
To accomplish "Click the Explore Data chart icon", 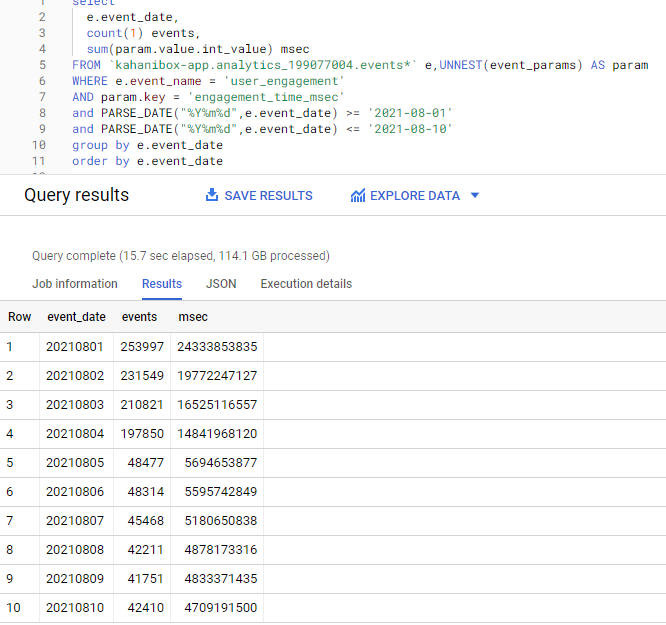I will [358, 195].
